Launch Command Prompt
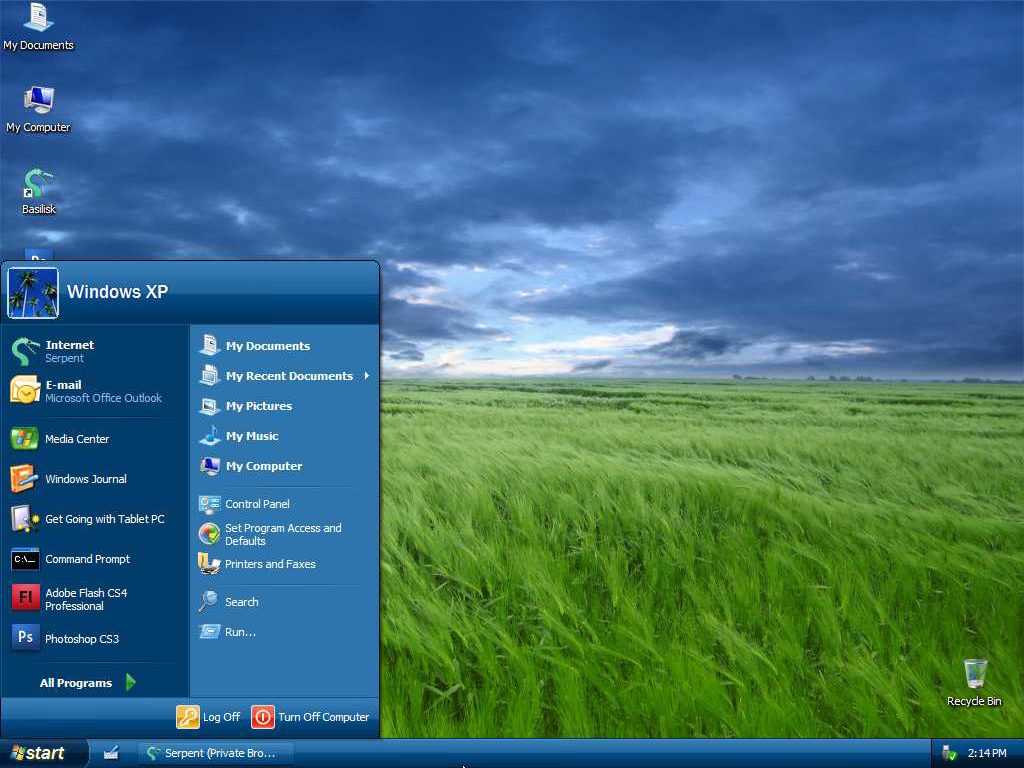 pos(87,559)
